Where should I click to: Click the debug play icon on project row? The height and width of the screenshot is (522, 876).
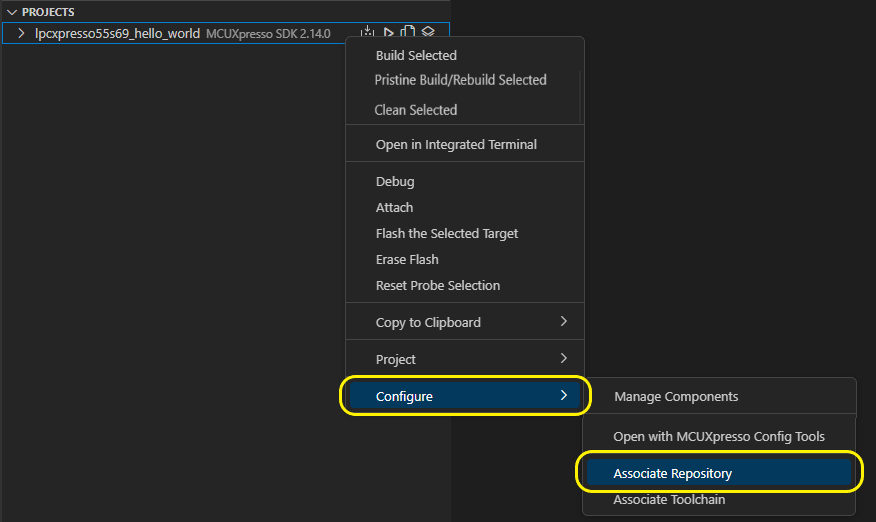[388, 32]
